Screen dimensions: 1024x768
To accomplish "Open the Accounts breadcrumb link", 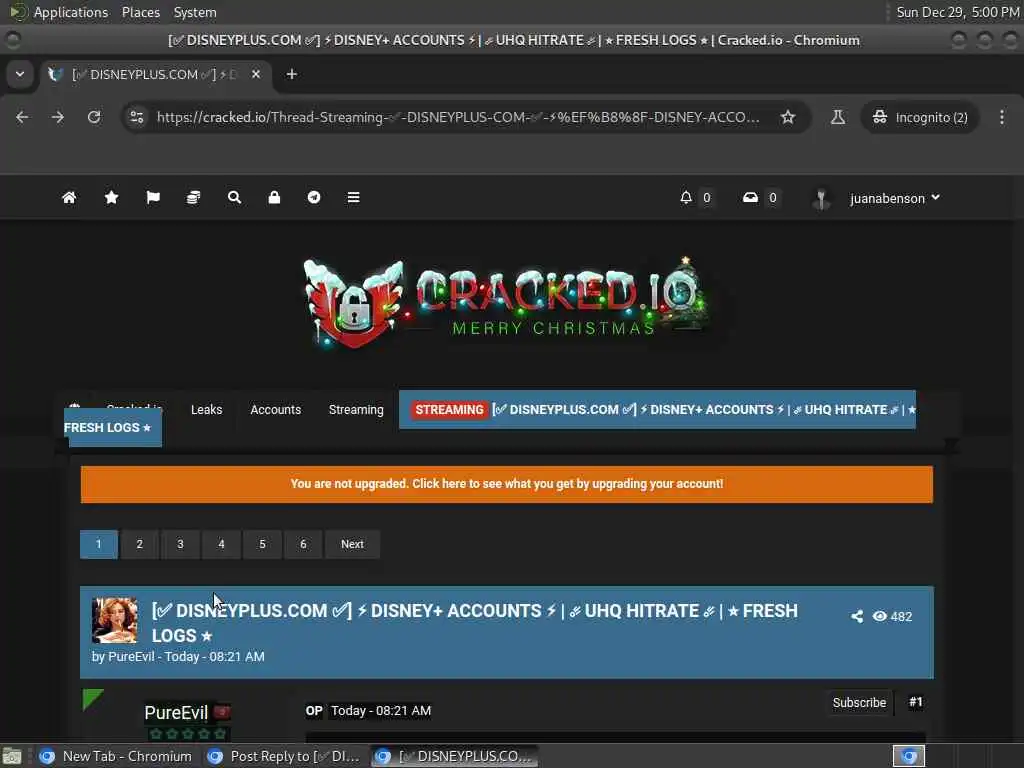I will (276, 409).
